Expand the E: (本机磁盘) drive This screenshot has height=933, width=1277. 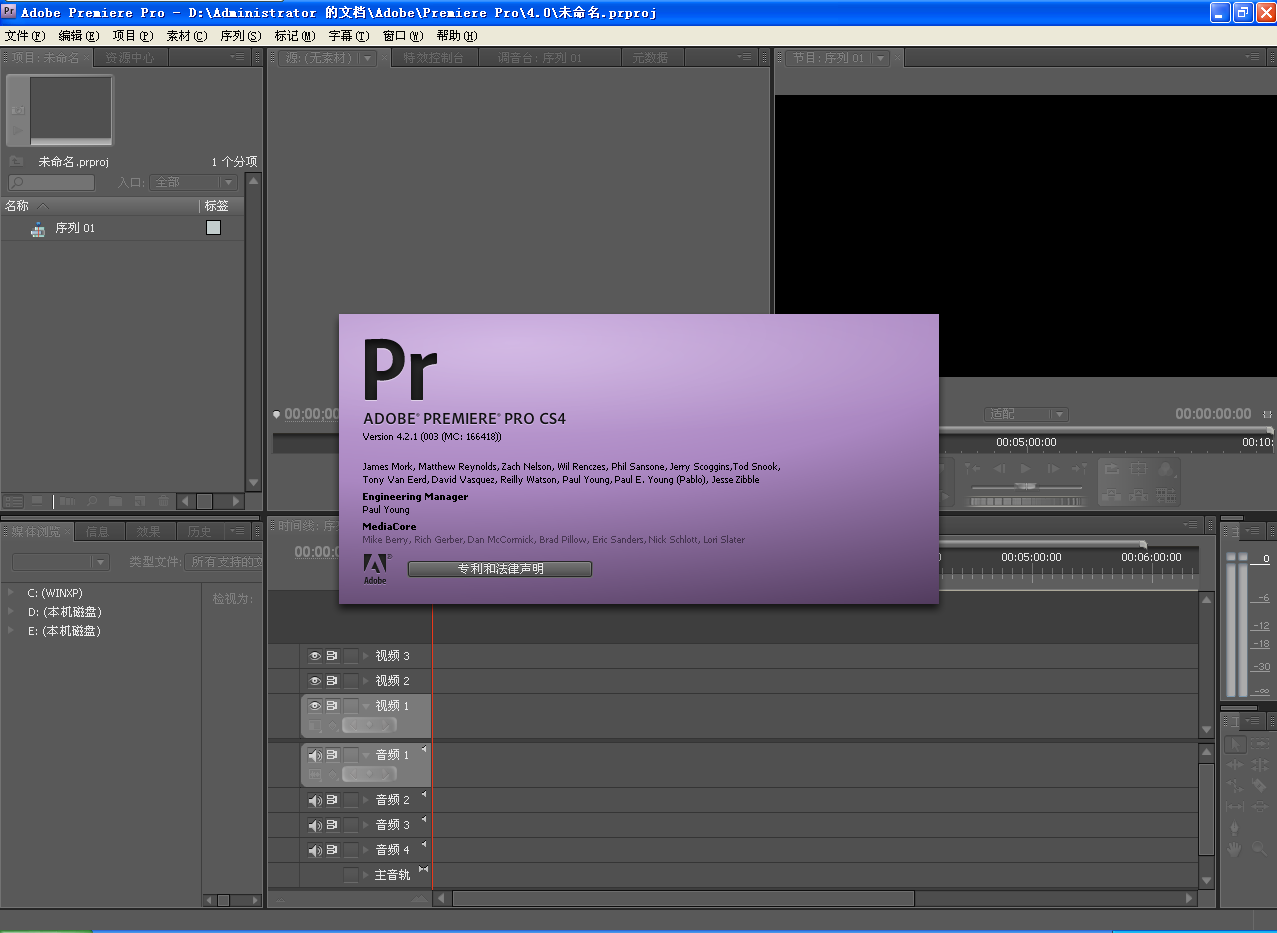coord(11,631)
